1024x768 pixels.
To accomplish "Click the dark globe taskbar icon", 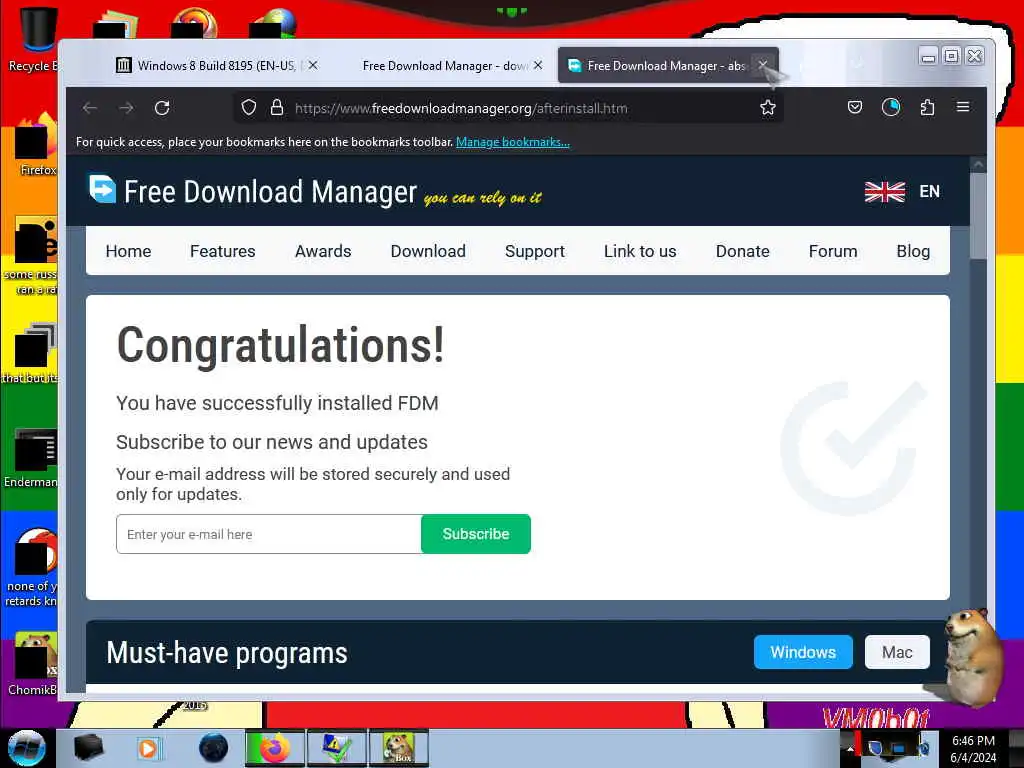I will click(214, 748).
